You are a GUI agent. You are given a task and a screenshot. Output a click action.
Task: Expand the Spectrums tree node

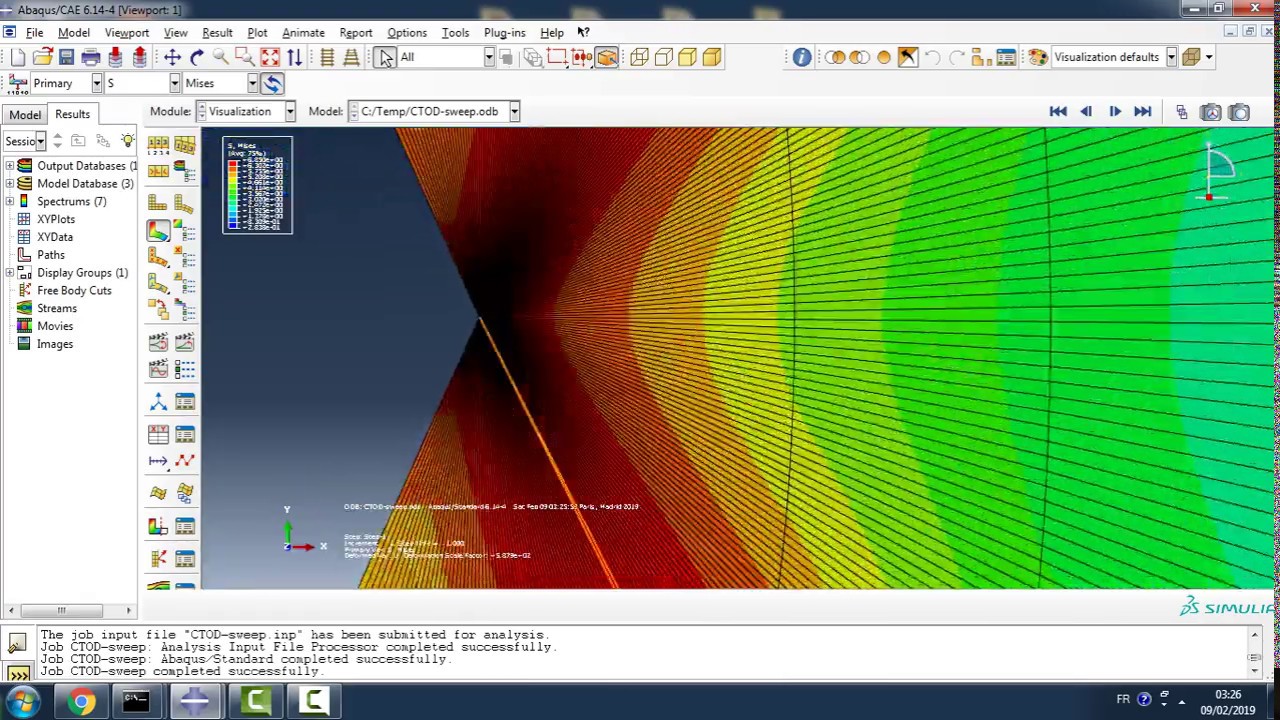pyautogui.click(x=10, y=202)
